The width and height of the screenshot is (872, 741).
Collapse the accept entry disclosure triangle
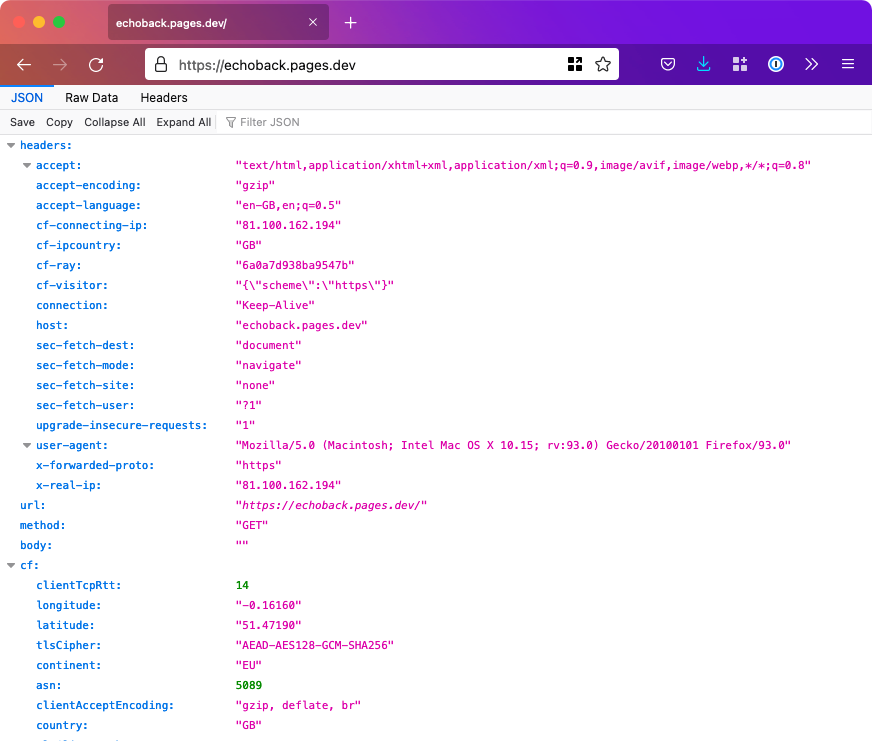click(26, 165)
